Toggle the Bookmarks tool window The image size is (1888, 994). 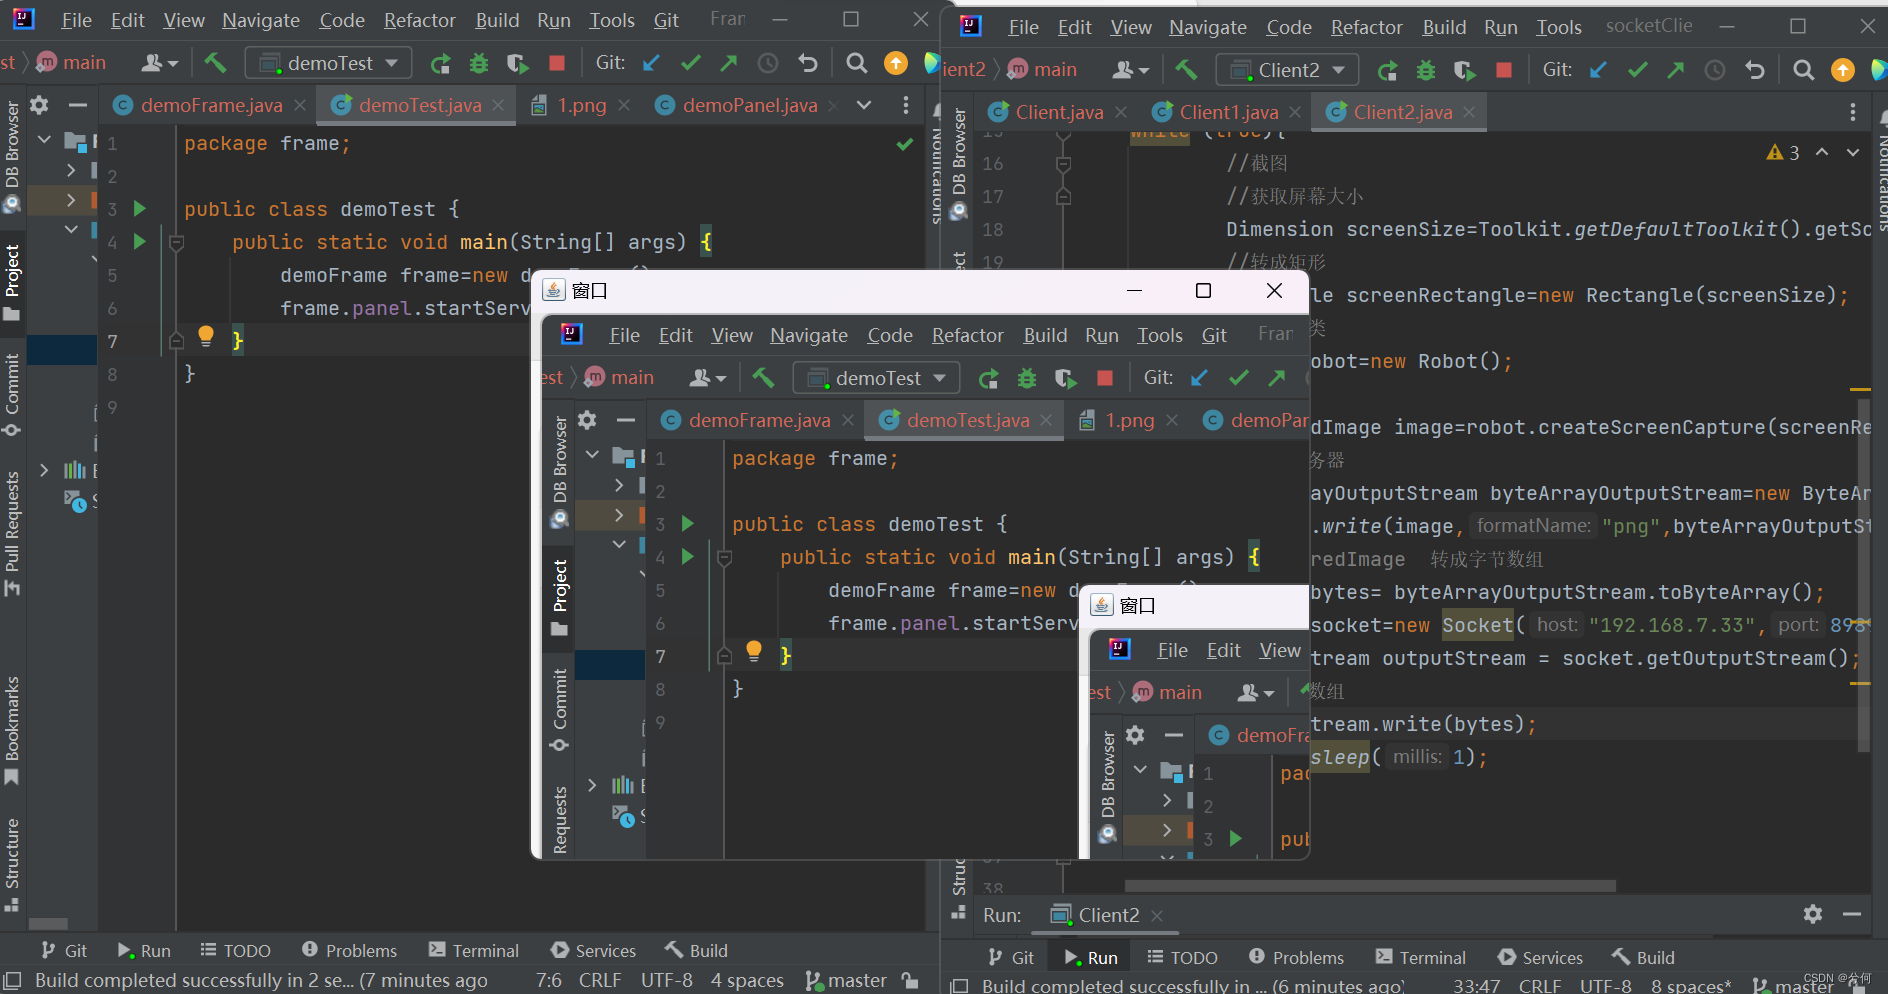point(12,731)
